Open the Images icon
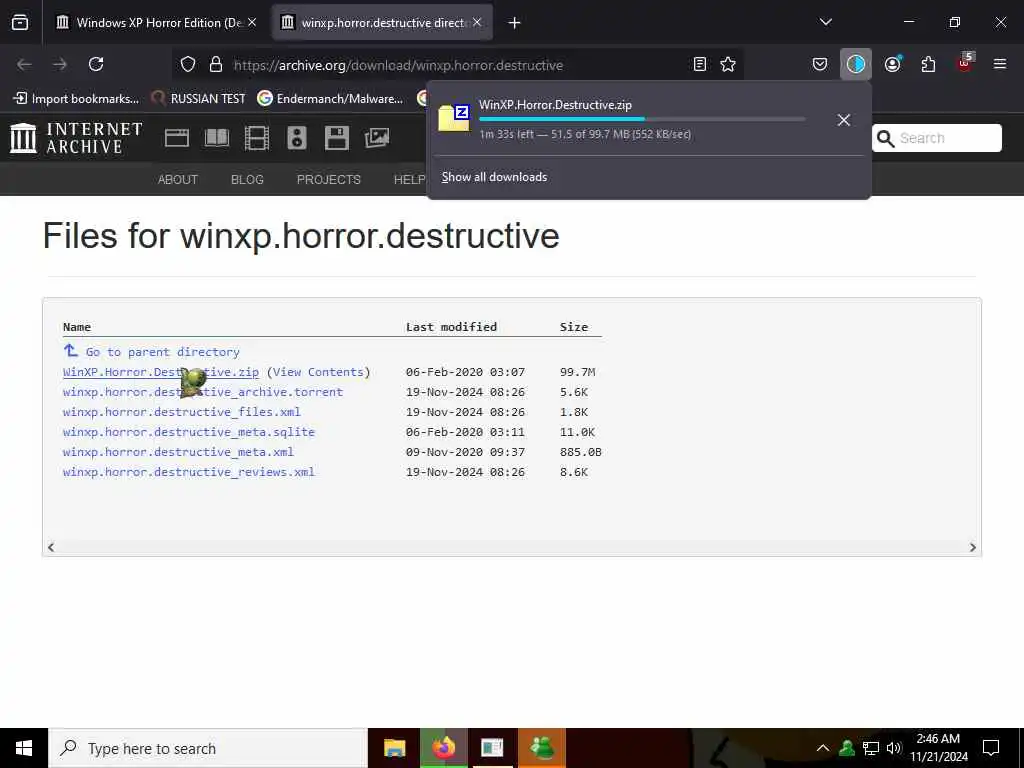 [x=377, y=138]
